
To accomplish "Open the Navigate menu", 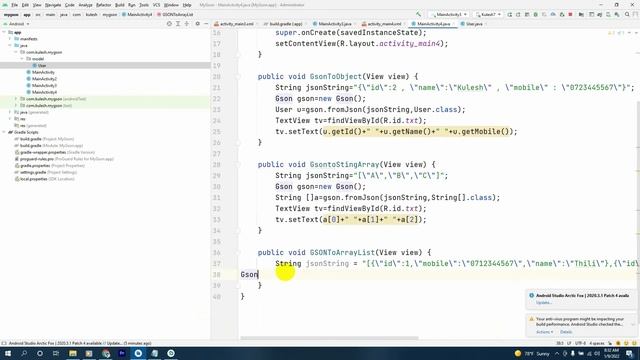I will [x=53, y=5].
